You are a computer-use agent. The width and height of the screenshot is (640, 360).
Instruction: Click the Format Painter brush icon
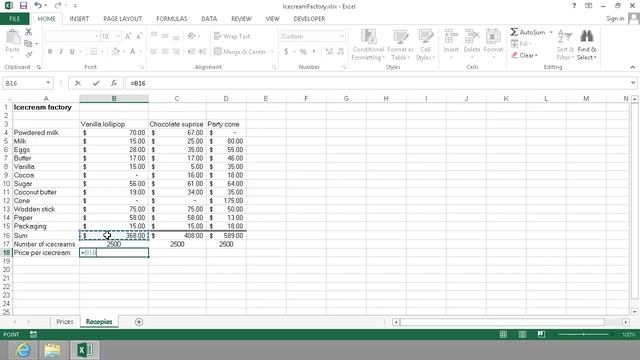pos(28,54)
